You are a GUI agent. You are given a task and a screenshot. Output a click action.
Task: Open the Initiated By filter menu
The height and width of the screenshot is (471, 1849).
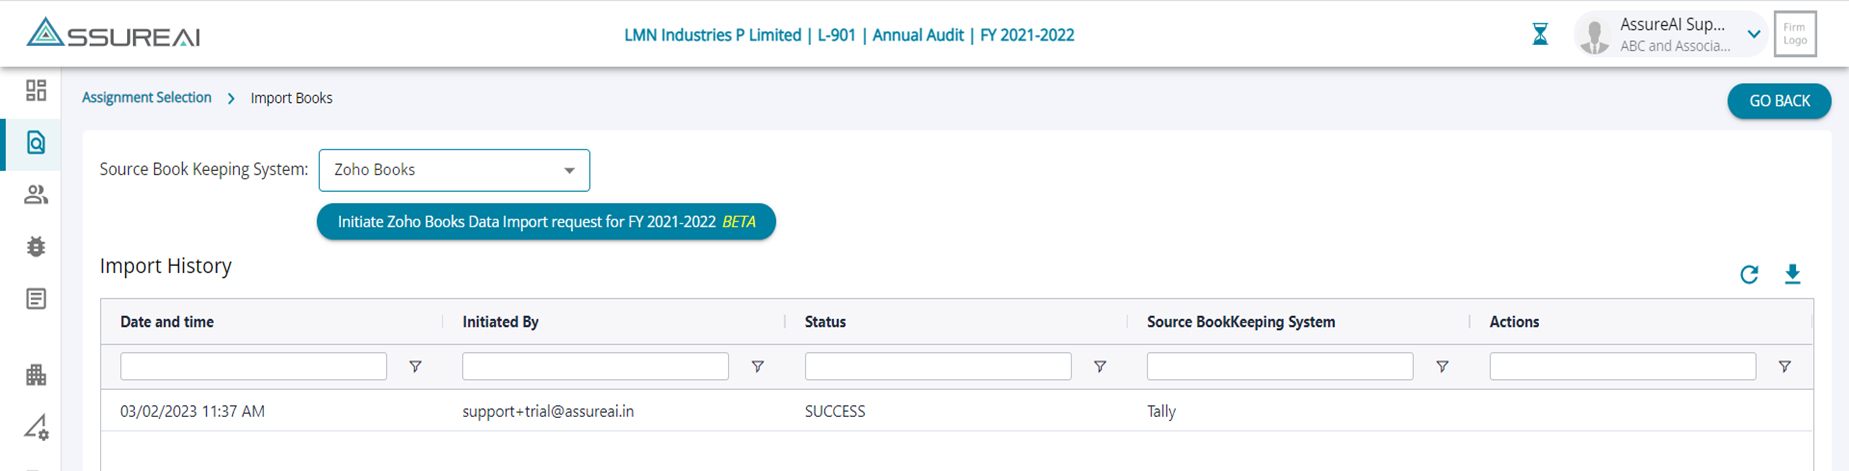click(x=757, y=367)
